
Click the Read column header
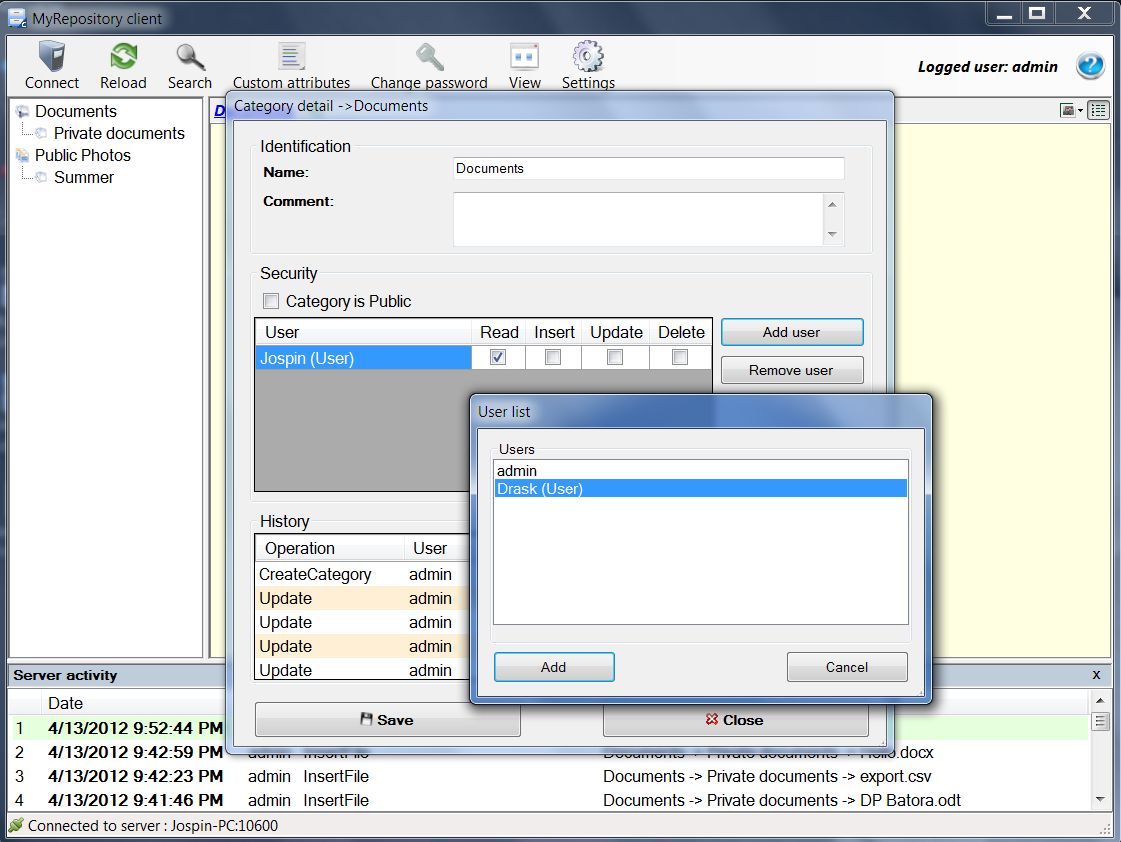point(498,332)
